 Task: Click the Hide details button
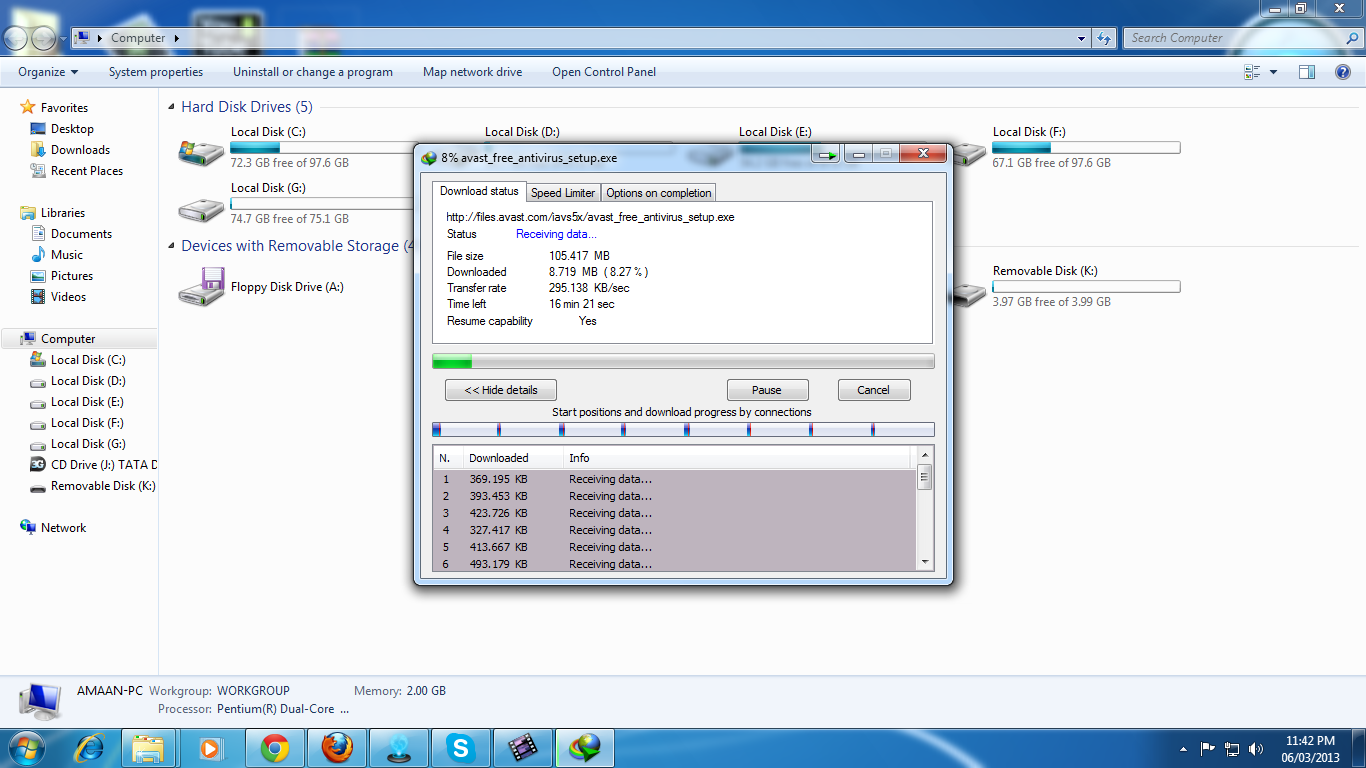coord(501,390)
